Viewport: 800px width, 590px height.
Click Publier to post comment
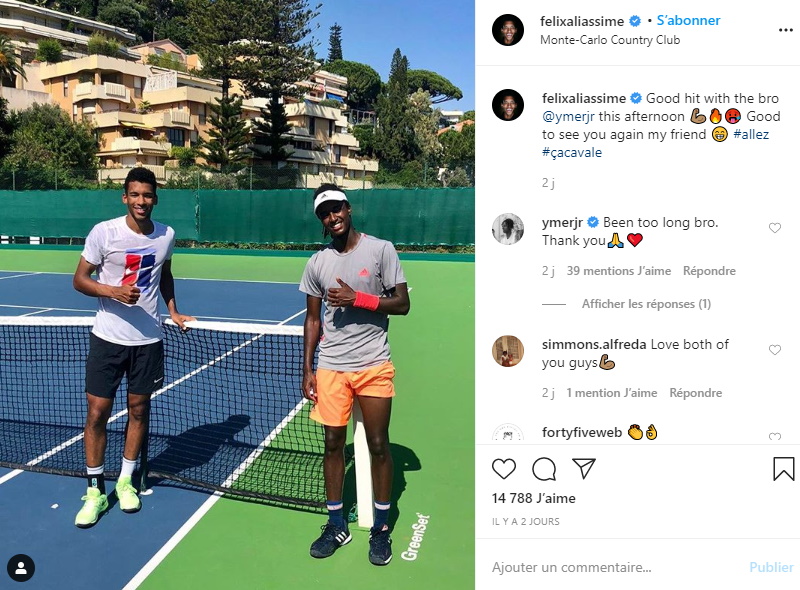click(771, 567)
